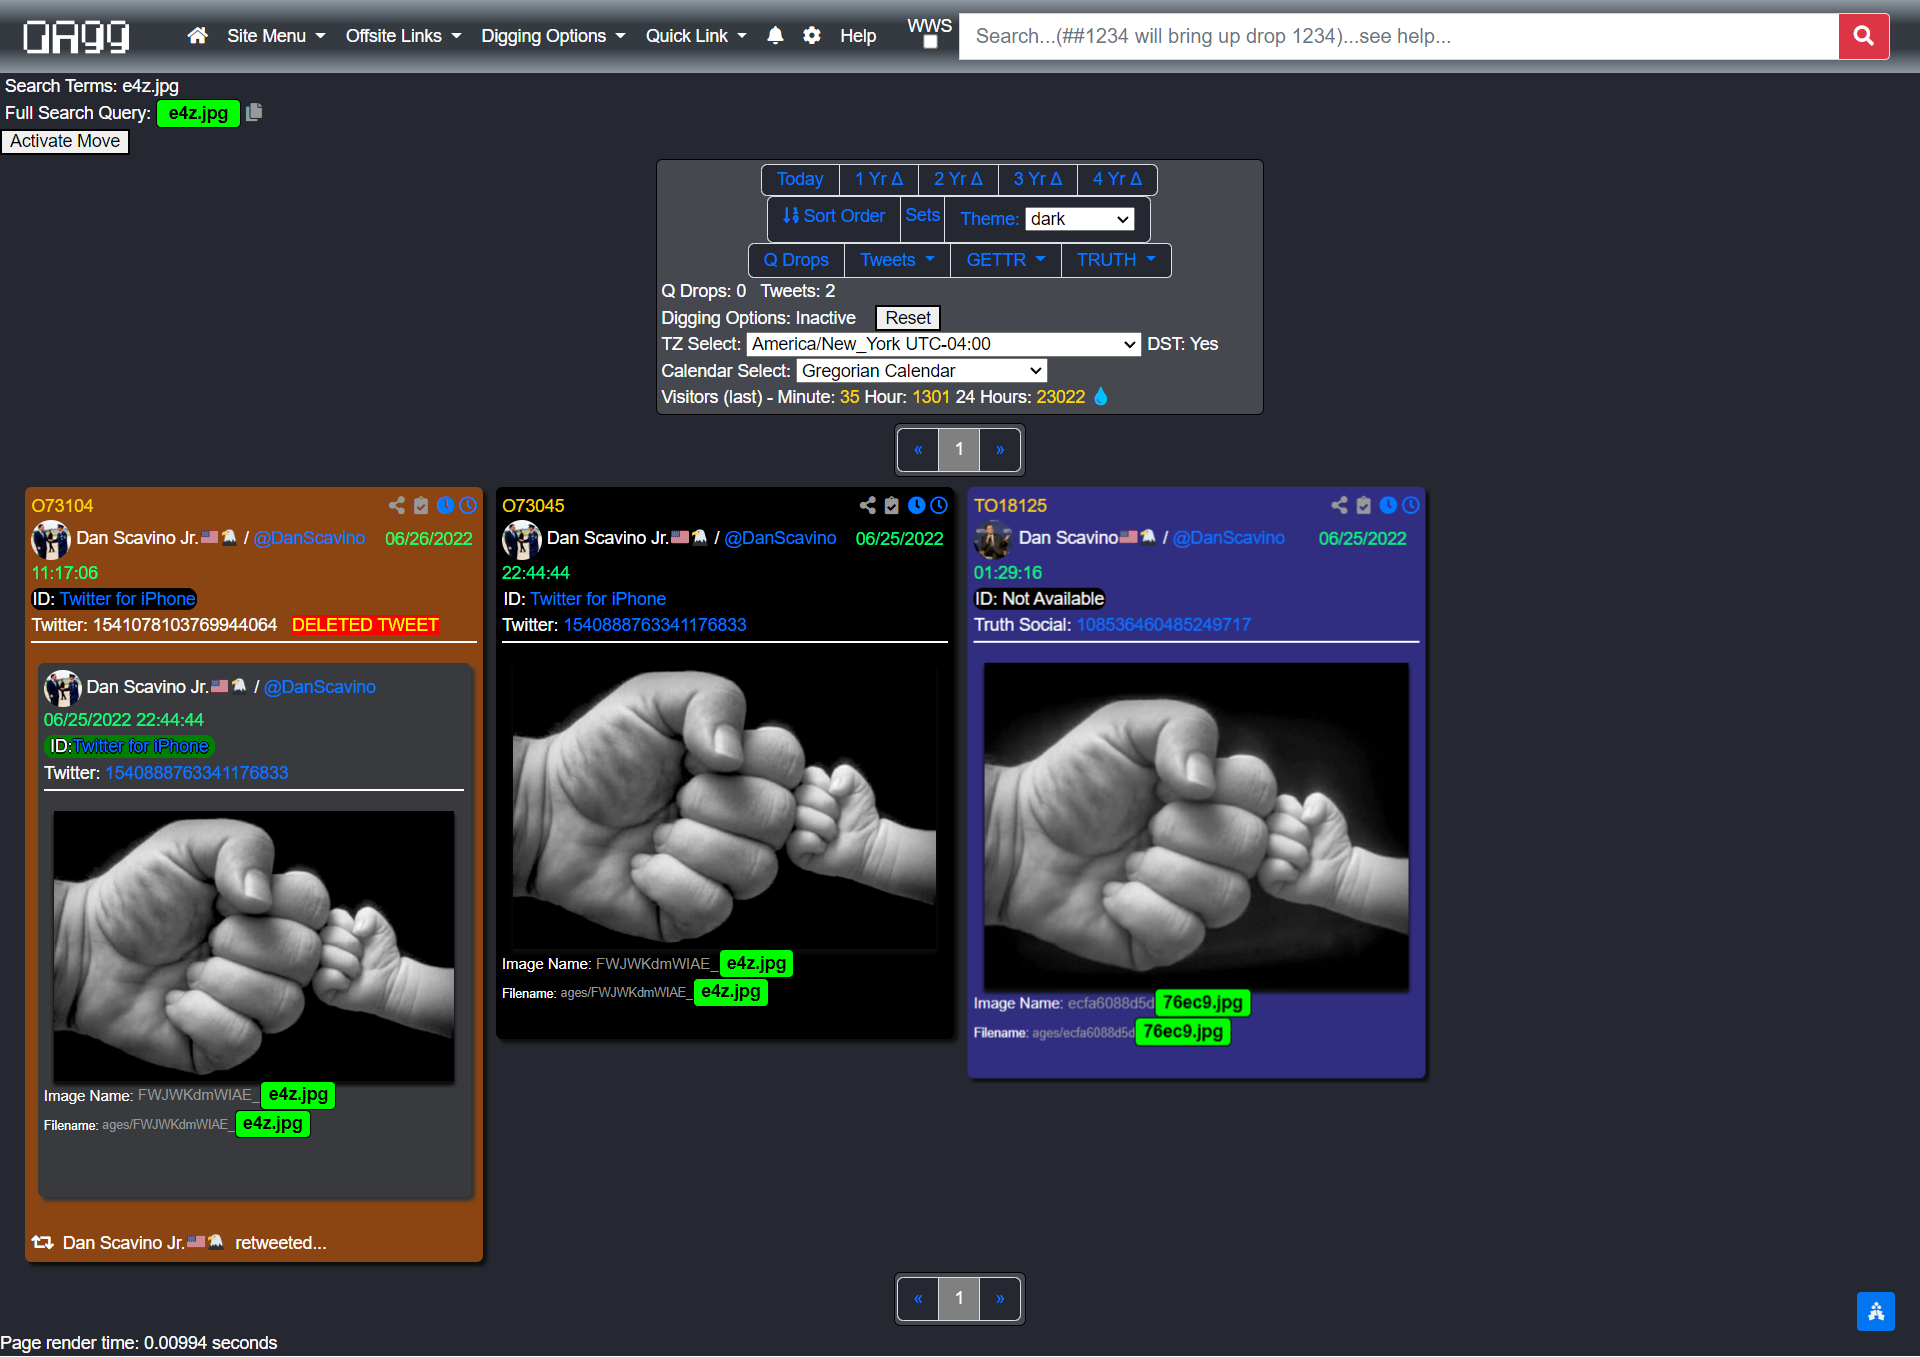Select the 2 Yr Δ tab
This screenshot has width=1920, height=1357.
coord(958,179)
